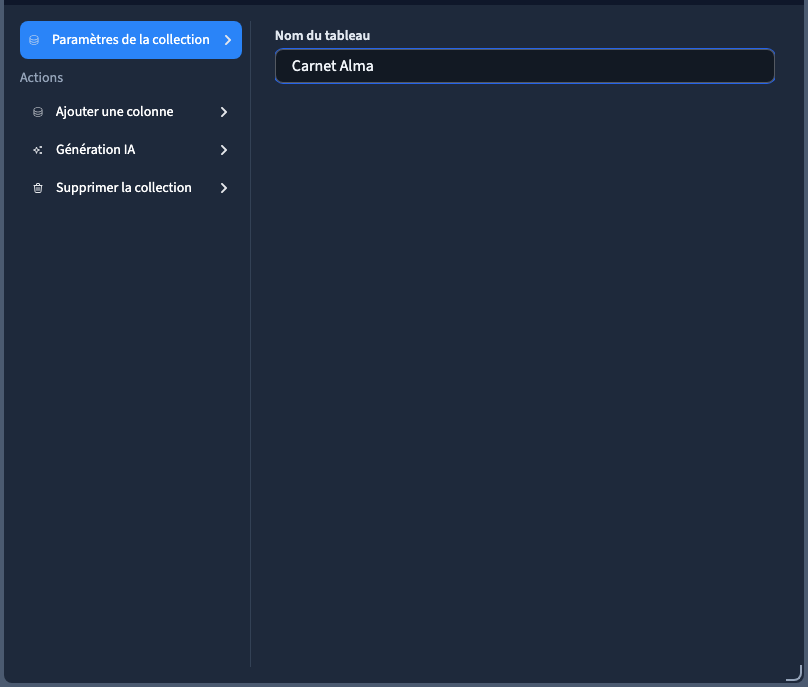Open Paramètres de la collection menu item
Viewport: 808px width, 687px height.
(131, 40)
